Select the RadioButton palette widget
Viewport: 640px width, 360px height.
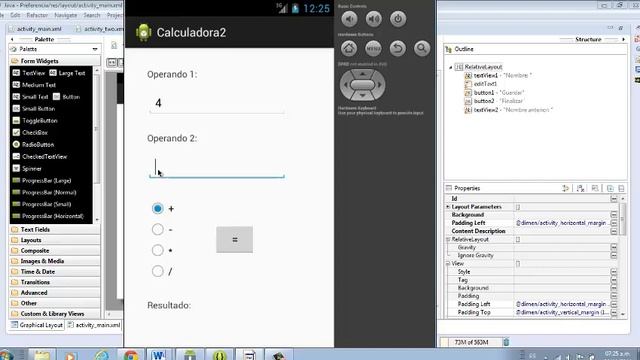point(33,144)
